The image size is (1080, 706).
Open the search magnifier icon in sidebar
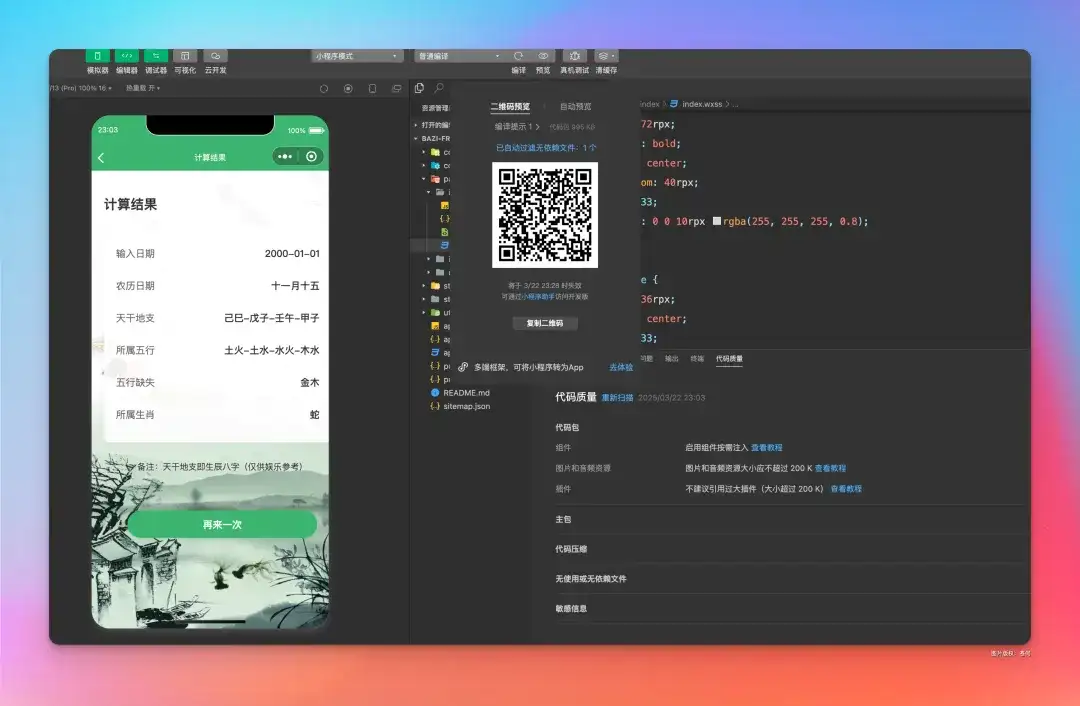coord(439,87)
